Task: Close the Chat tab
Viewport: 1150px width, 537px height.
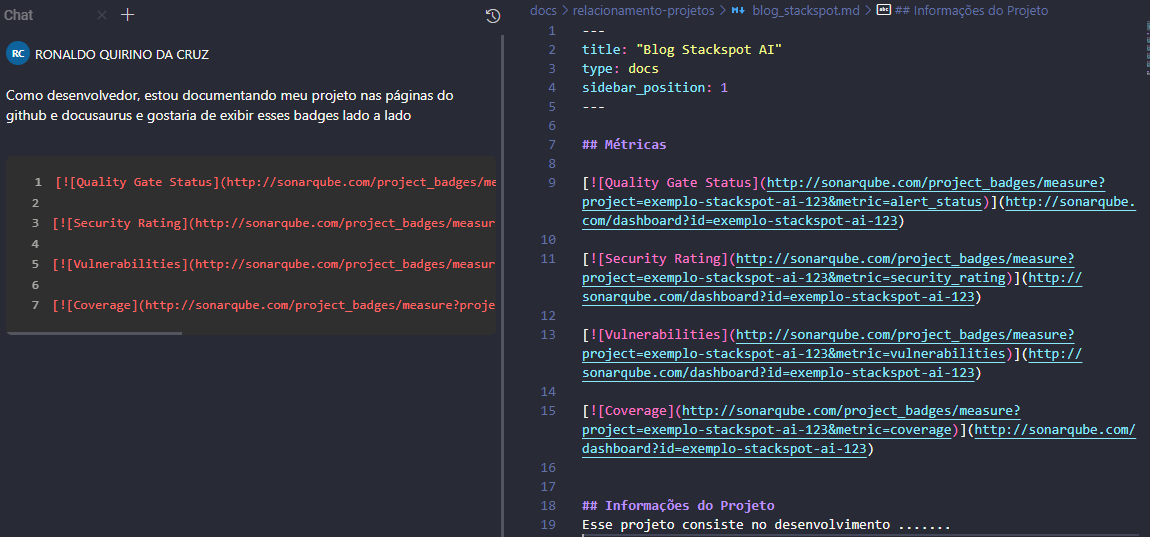Action: click(102, 15)
